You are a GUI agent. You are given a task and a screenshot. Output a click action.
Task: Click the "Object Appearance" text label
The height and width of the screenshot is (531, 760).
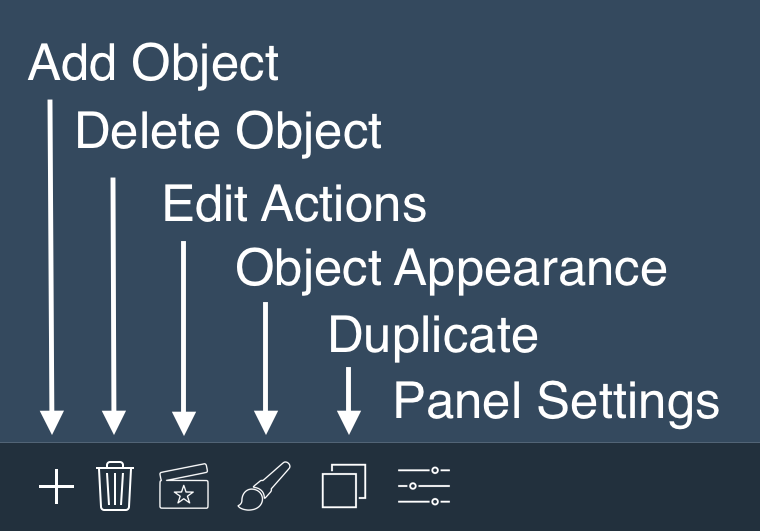451,269
